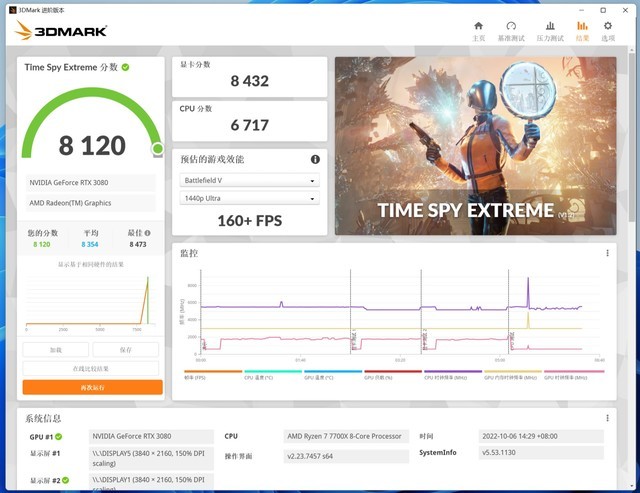Open the Benchmarks speedometer icon

pos(511,26)
